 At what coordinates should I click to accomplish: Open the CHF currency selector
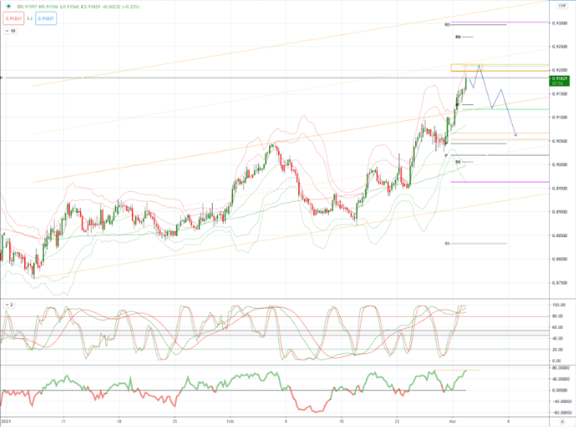[x=562, y=6]
